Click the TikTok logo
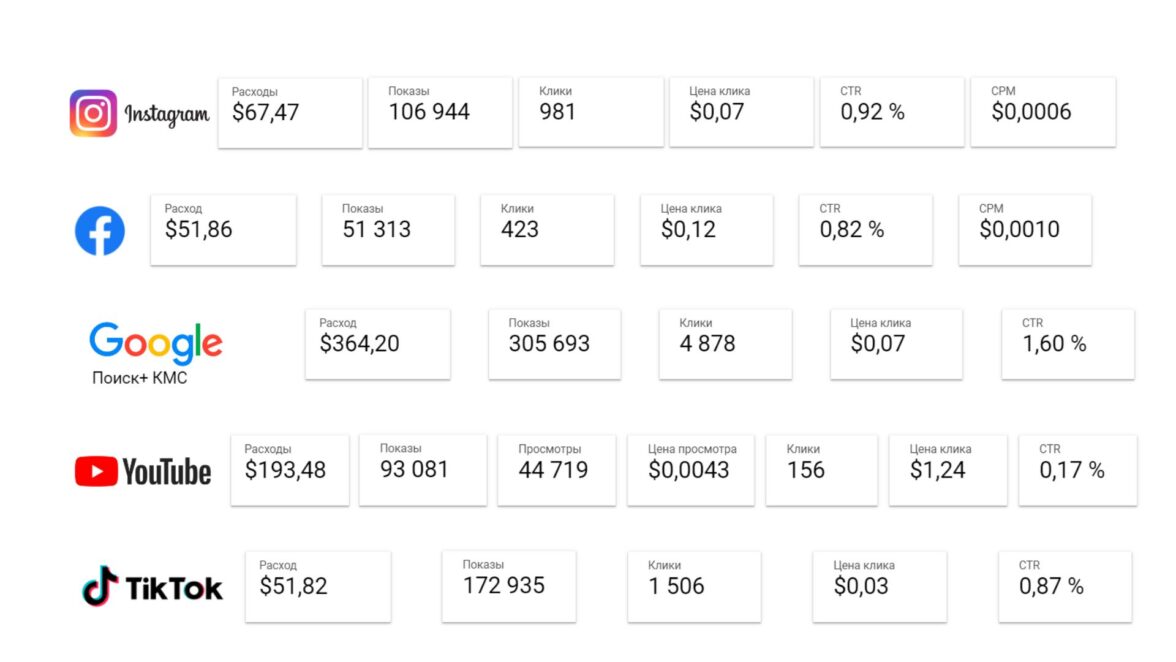1176x662 pixels. pyautogui.click(x=152, y=587)
